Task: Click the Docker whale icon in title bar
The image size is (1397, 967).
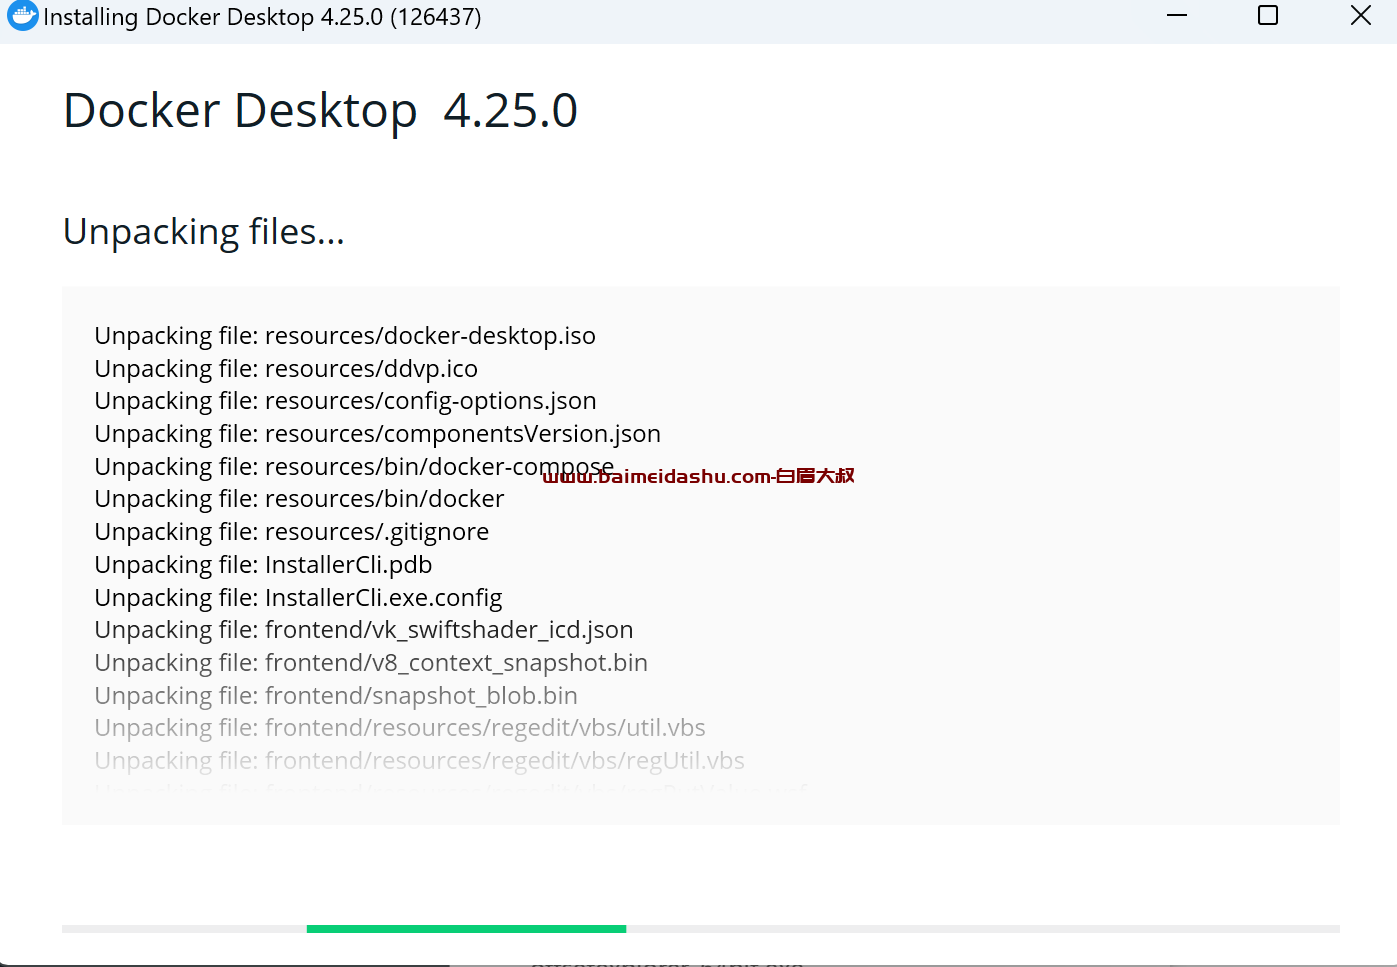Action: click(x=22, y=15)
